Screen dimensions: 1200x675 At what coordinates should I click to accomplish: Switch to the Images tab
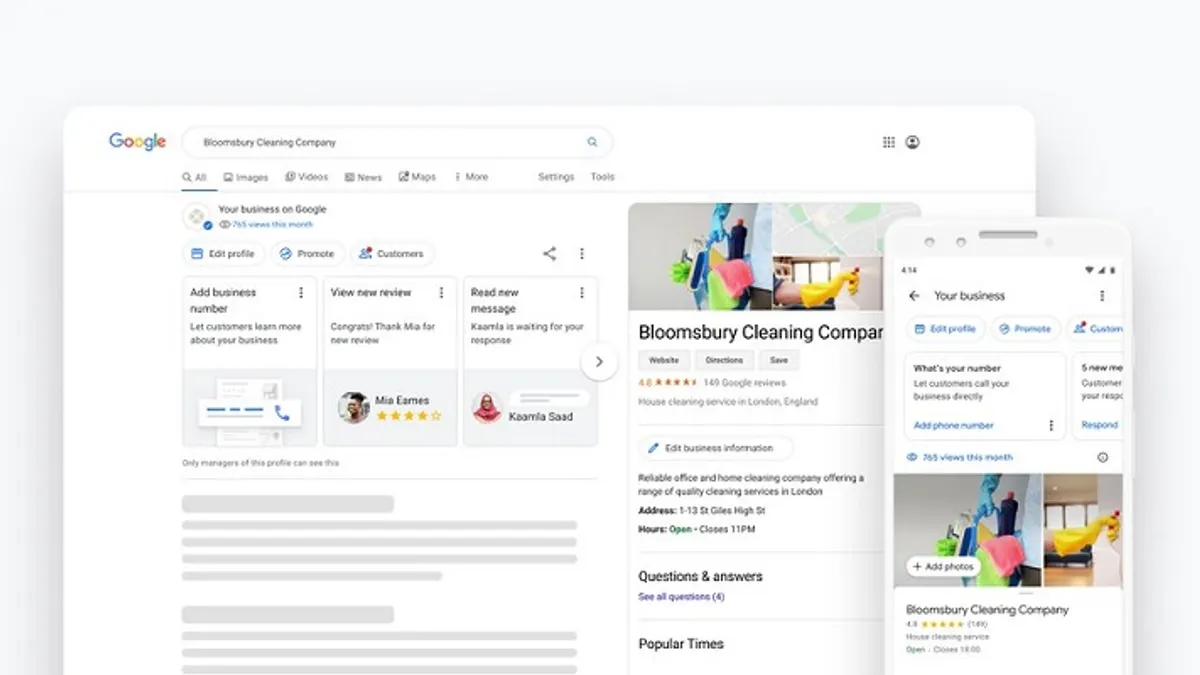click(246, 177)
